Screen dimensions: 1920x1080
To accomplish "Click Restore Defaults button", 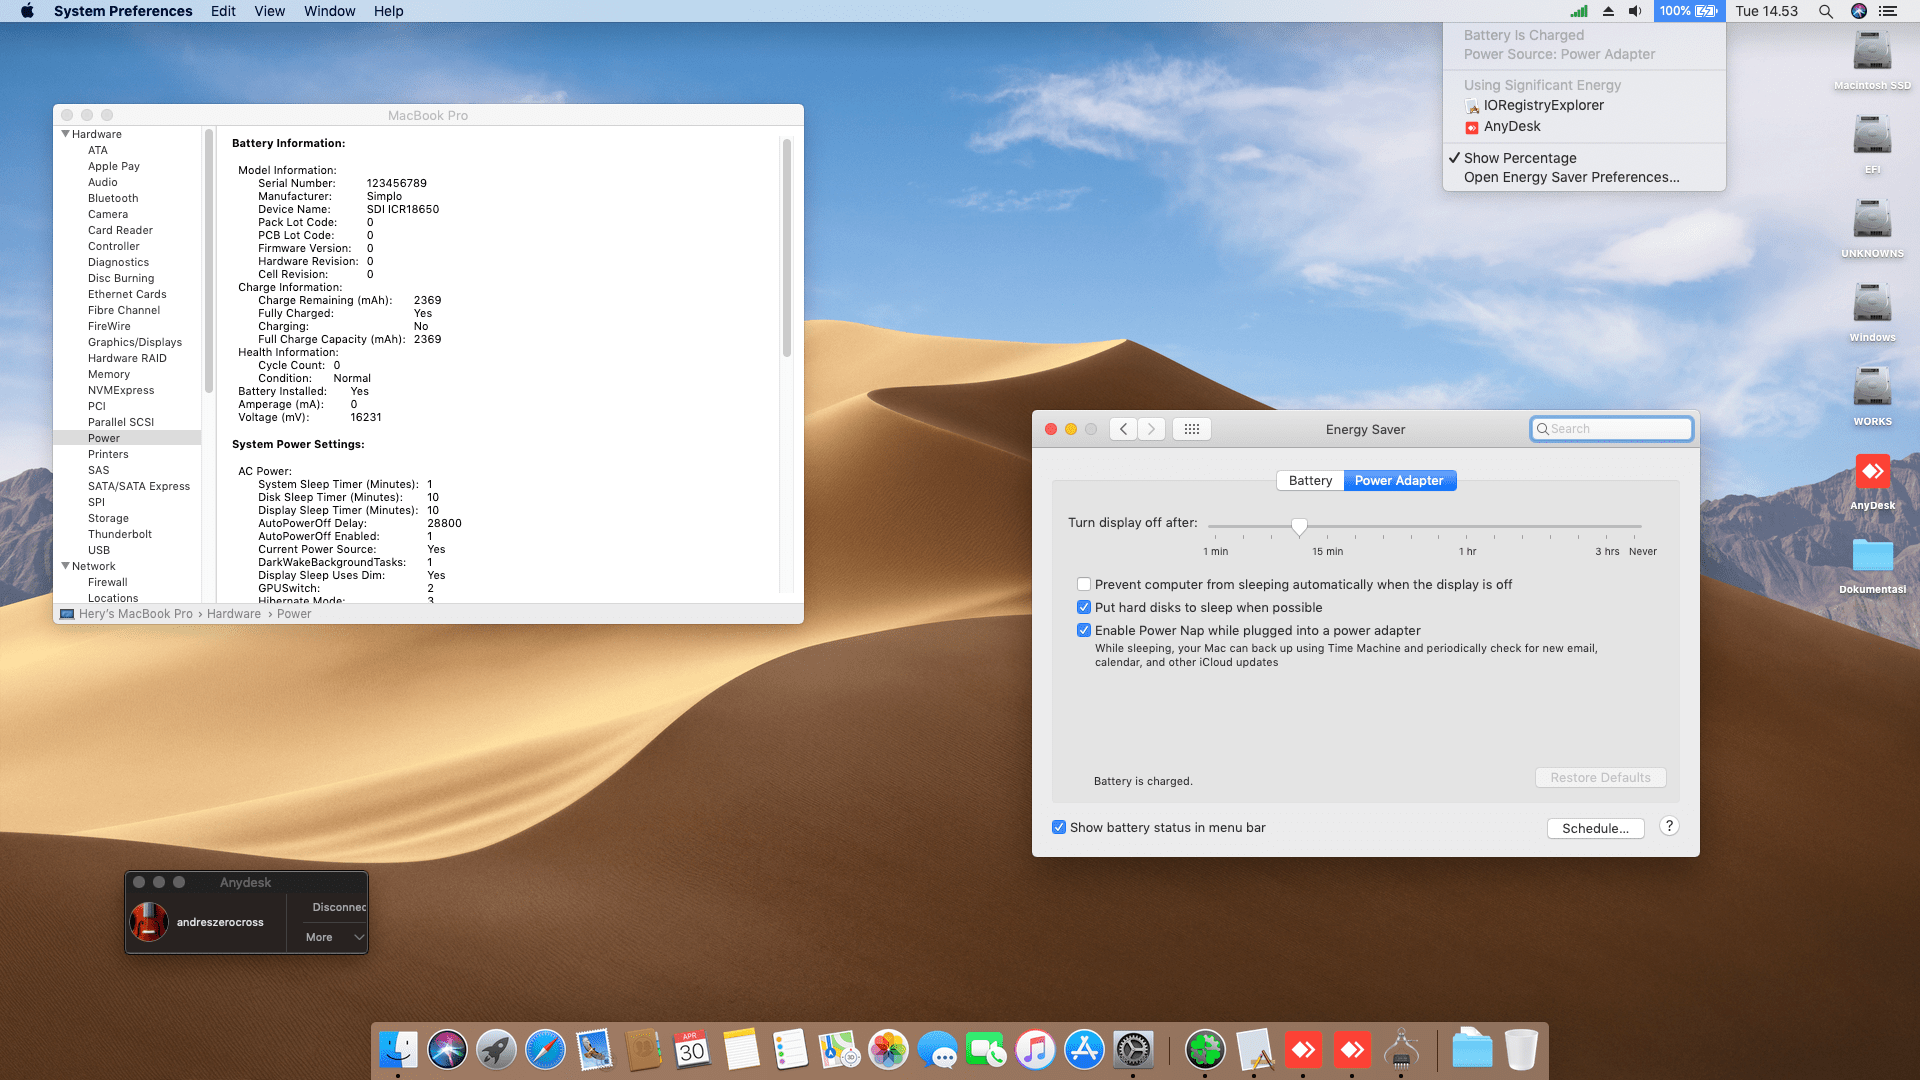I will point(1600,778).
